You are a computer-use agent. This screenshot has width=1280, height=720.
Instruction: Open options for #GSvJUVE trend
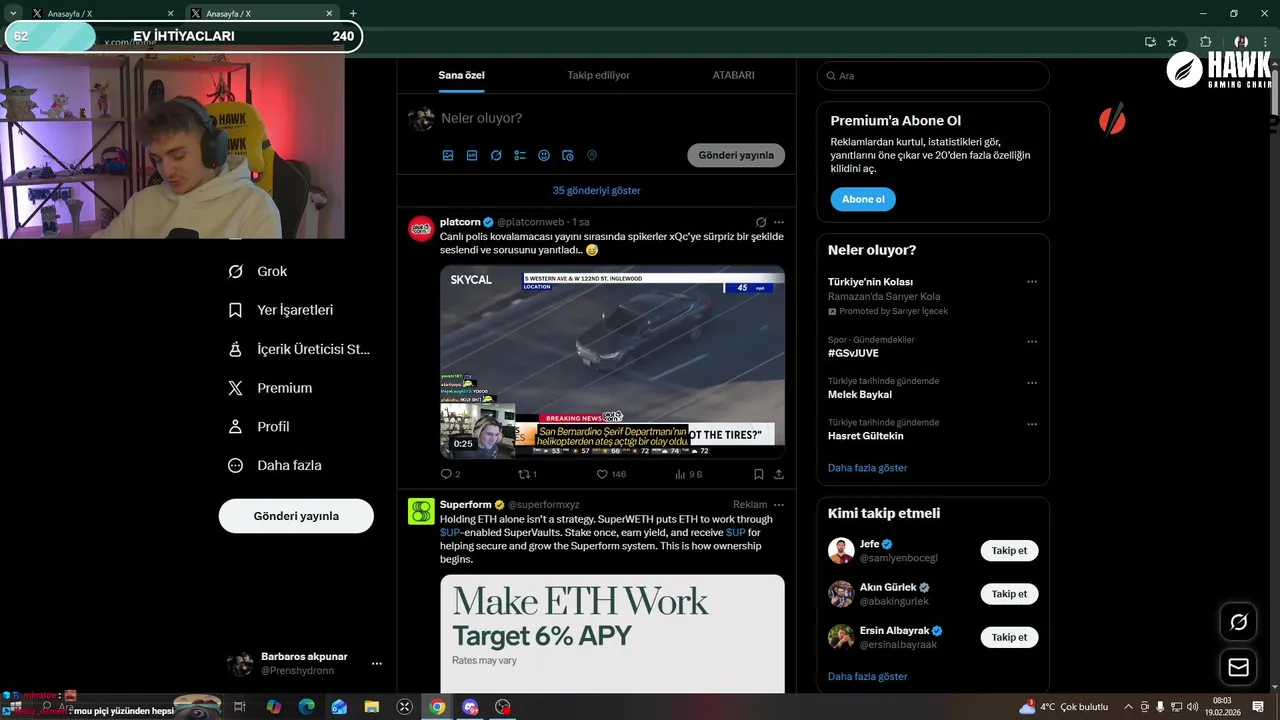(x=1032, y=341)
